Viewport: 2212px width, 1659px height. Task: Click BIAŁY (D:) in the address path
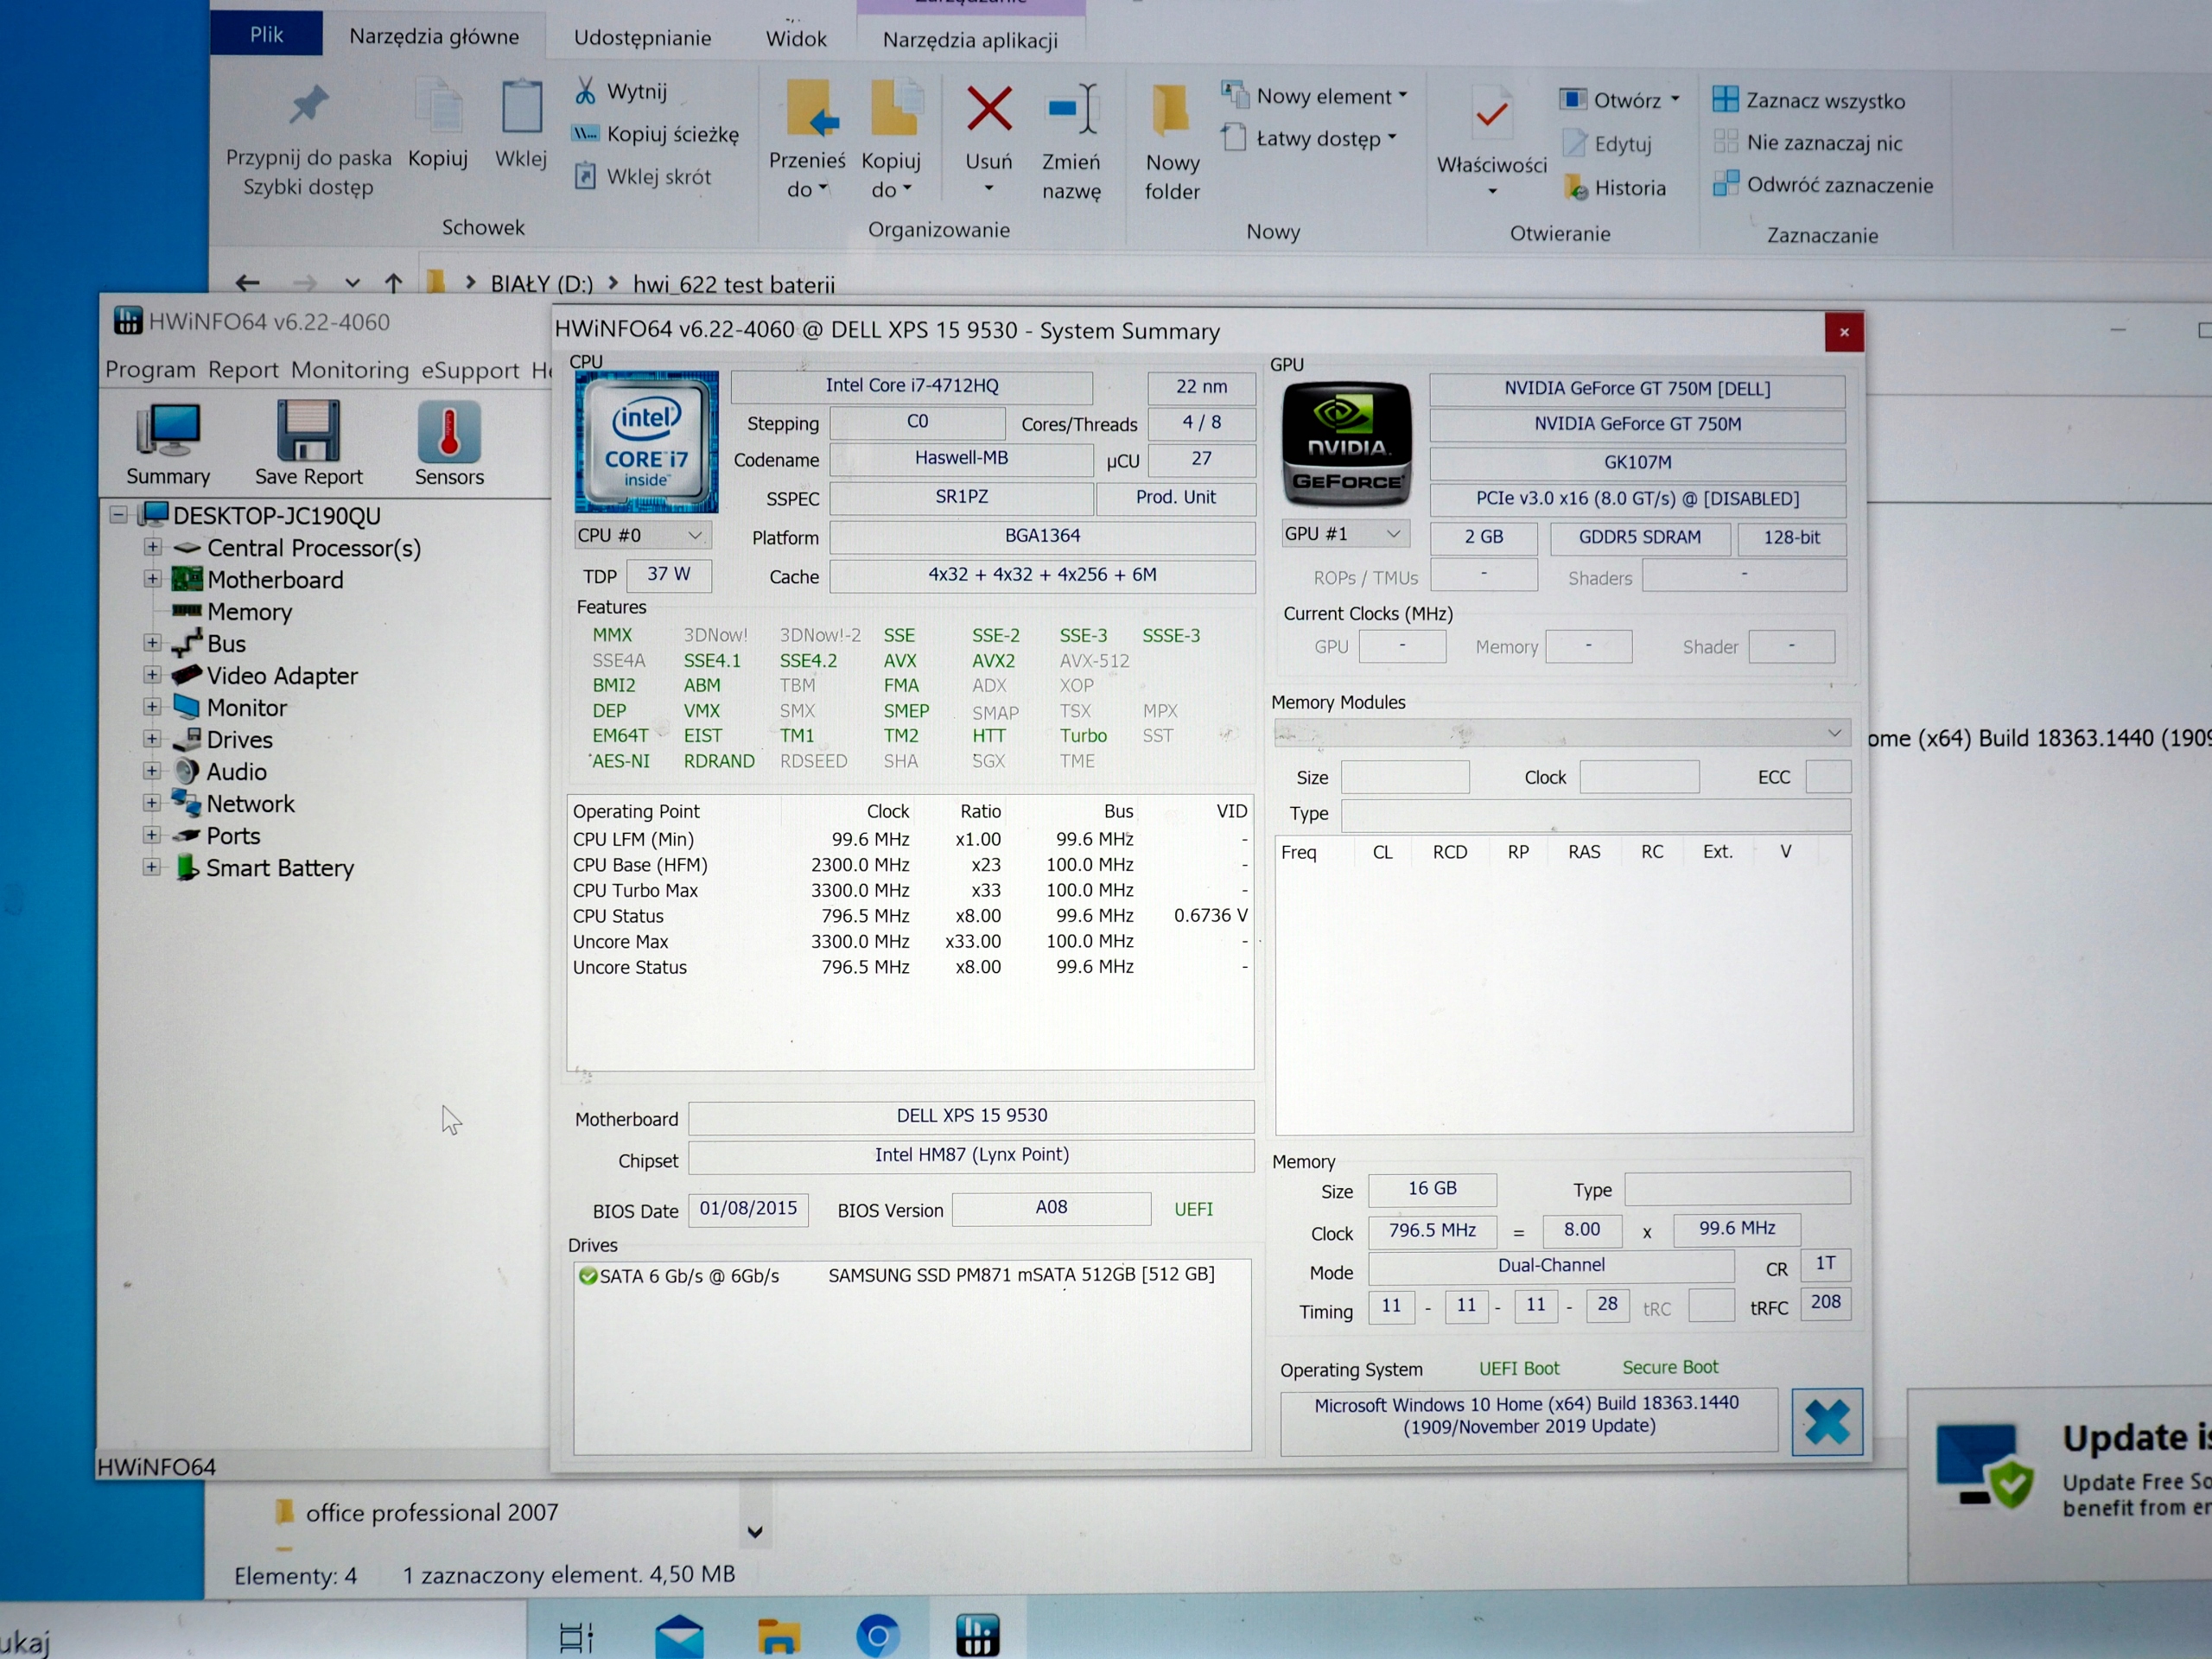click(541, 284)
